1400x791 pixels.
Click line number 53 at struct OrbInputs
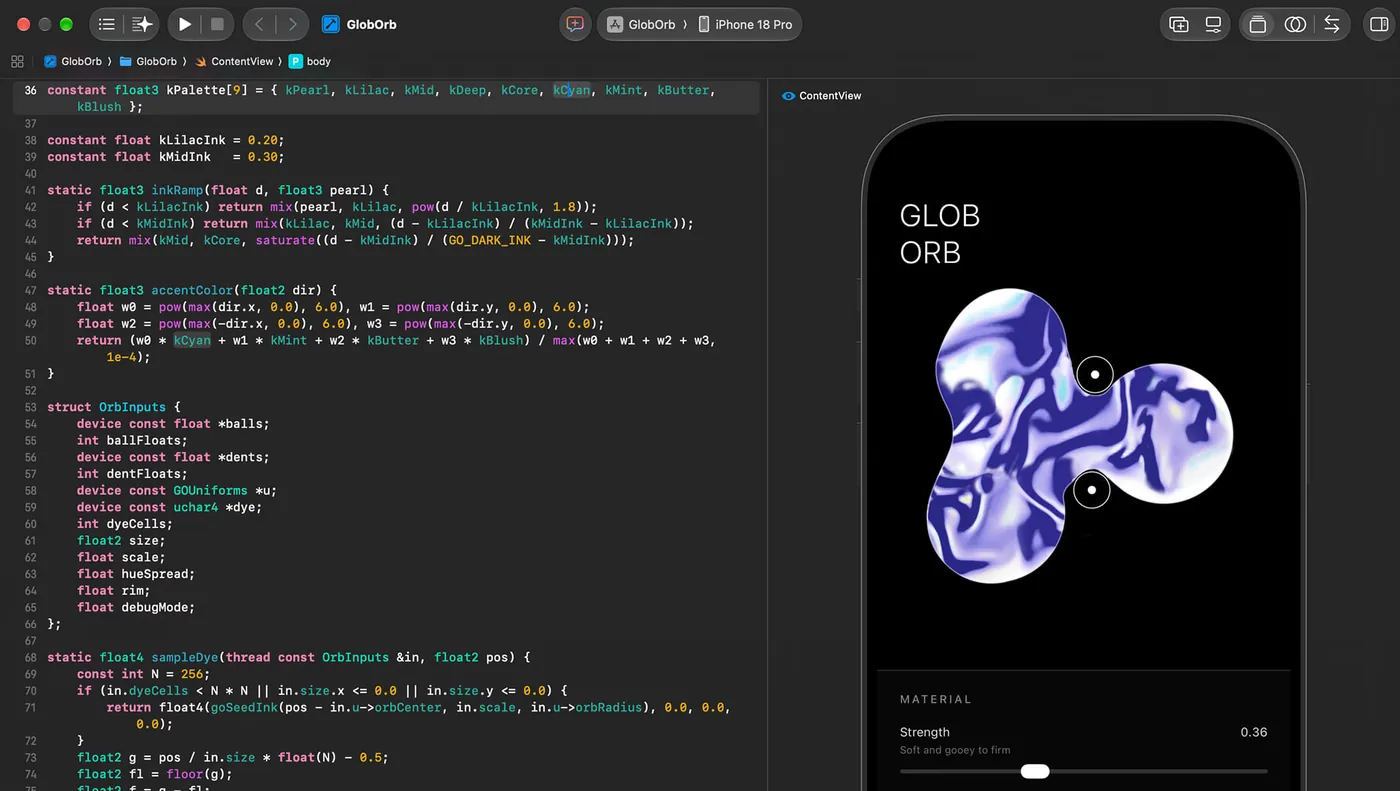30,407
